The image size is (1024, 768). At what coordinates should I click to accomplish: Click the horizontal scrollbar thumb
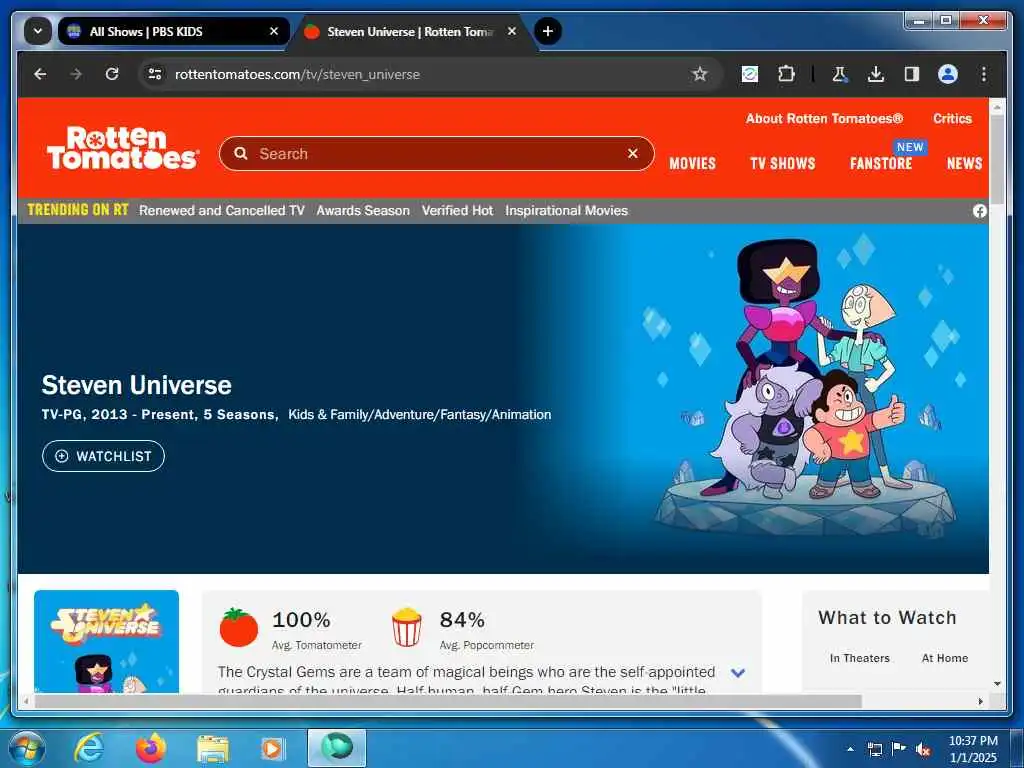click(448, 701)
